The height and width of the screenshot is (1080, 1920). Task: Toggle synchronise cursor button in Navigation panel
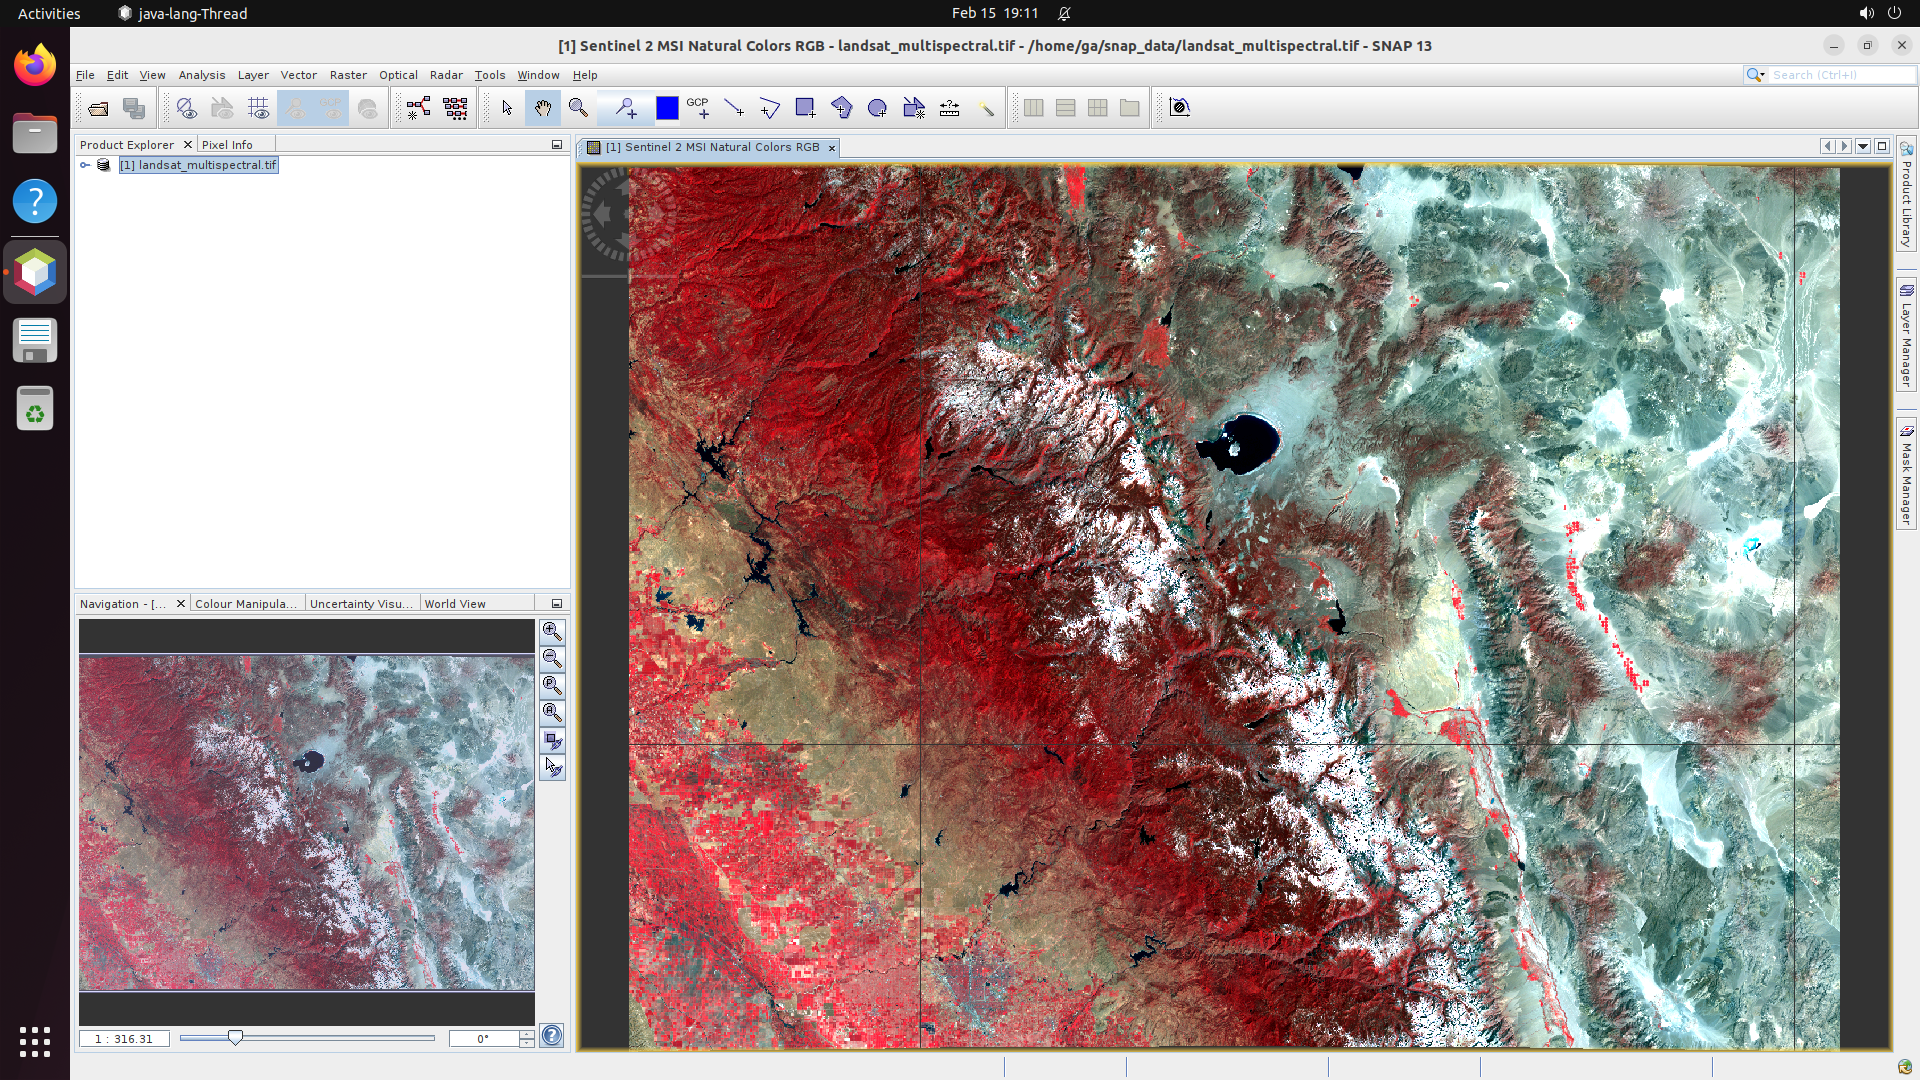pyautogui.click(x=552, y=768)
